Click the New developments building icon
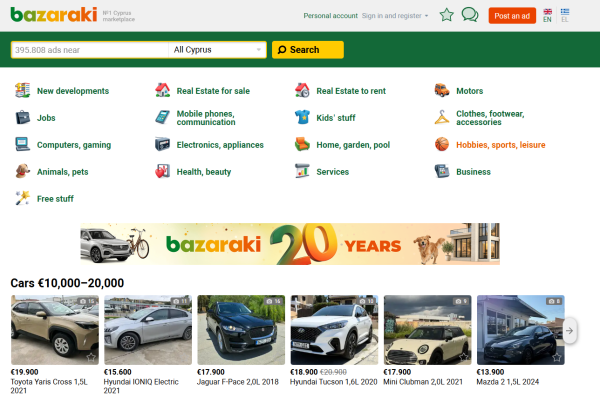Image resolution: width=600 pixels, height=403 pixels. [x=23, y=91]
